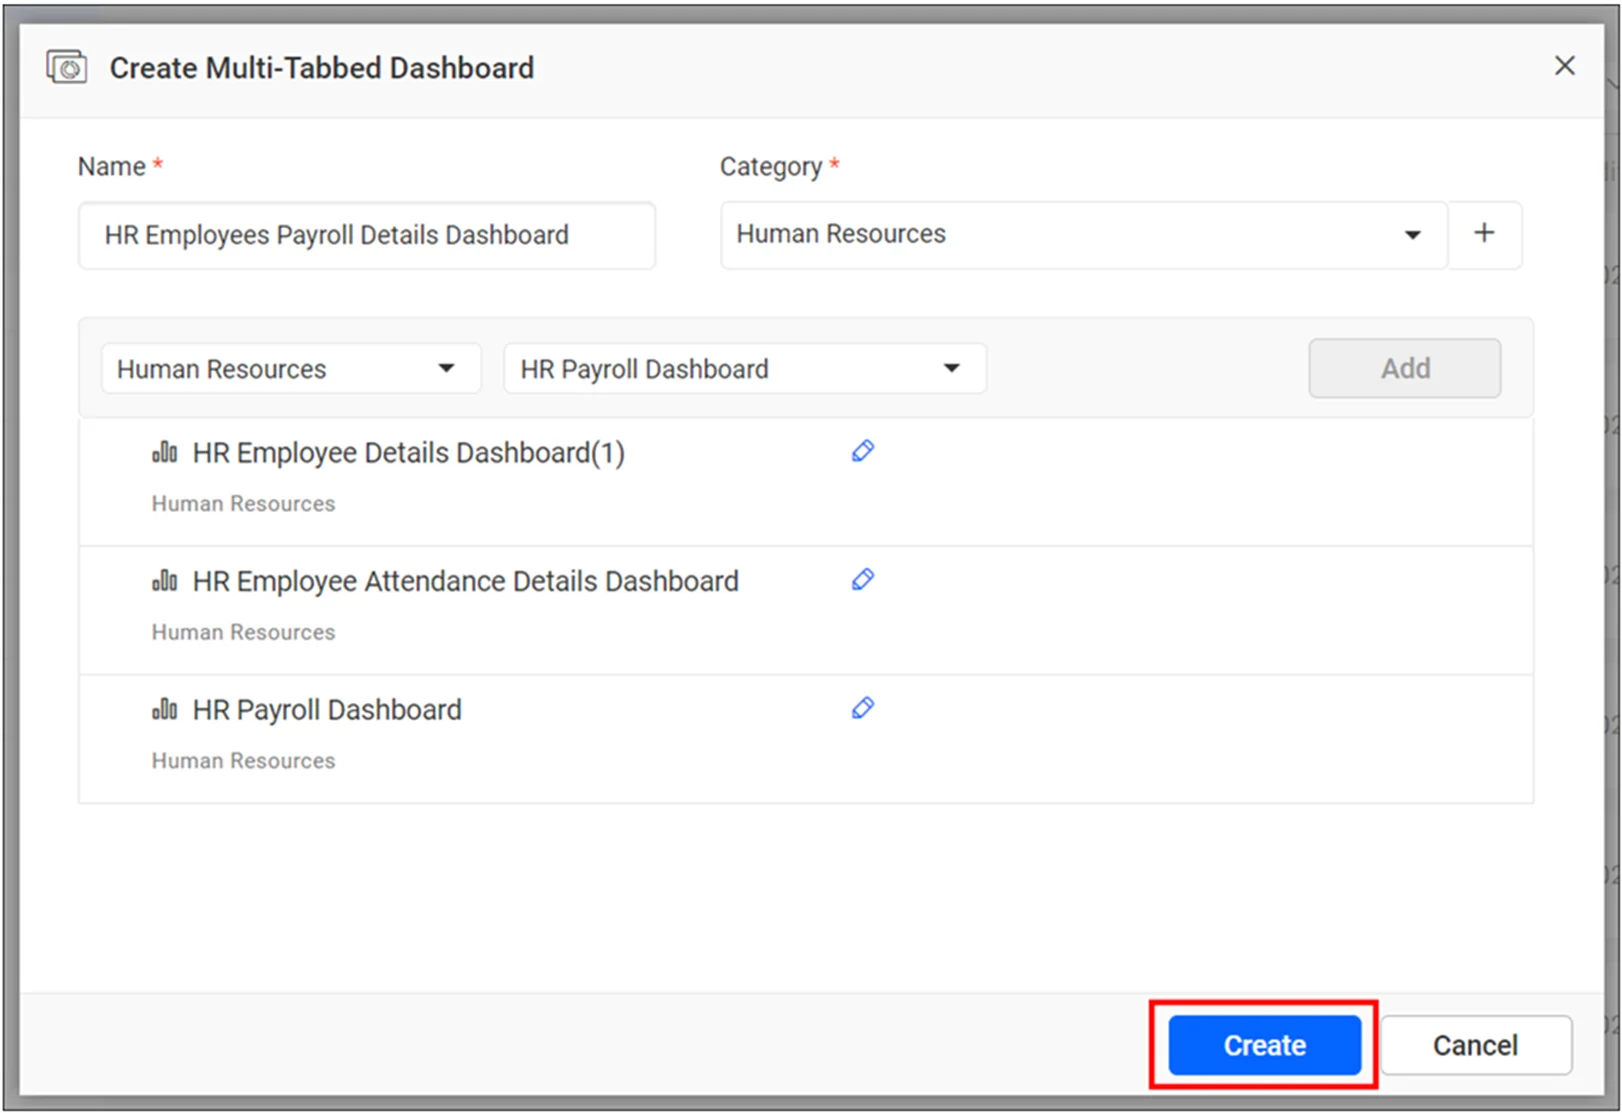Viewport: 1622px width, 1113px height.
Task: Click the chart icon beside HR Employee Attendance Details Dashboard
Action: (163, 579)
